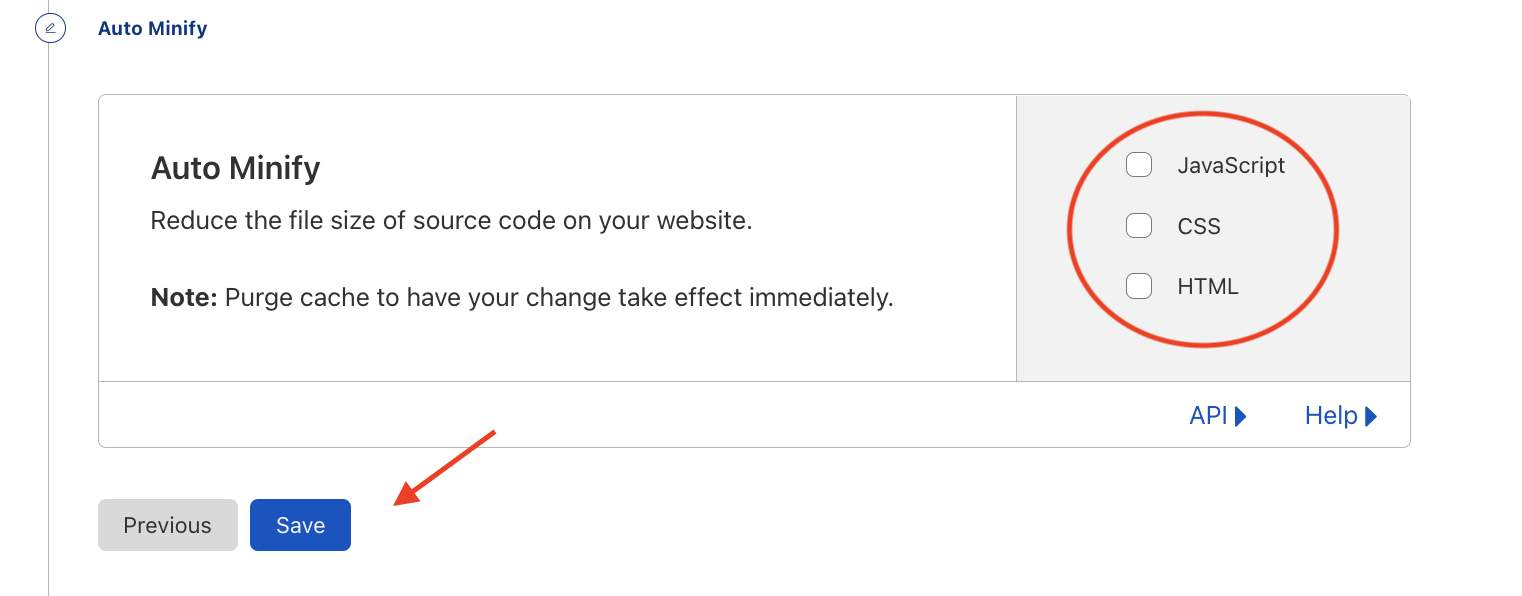The image size is (1522, 596).
Task: Click the large Auto Minify card heading
Action: tap(235, 168)
